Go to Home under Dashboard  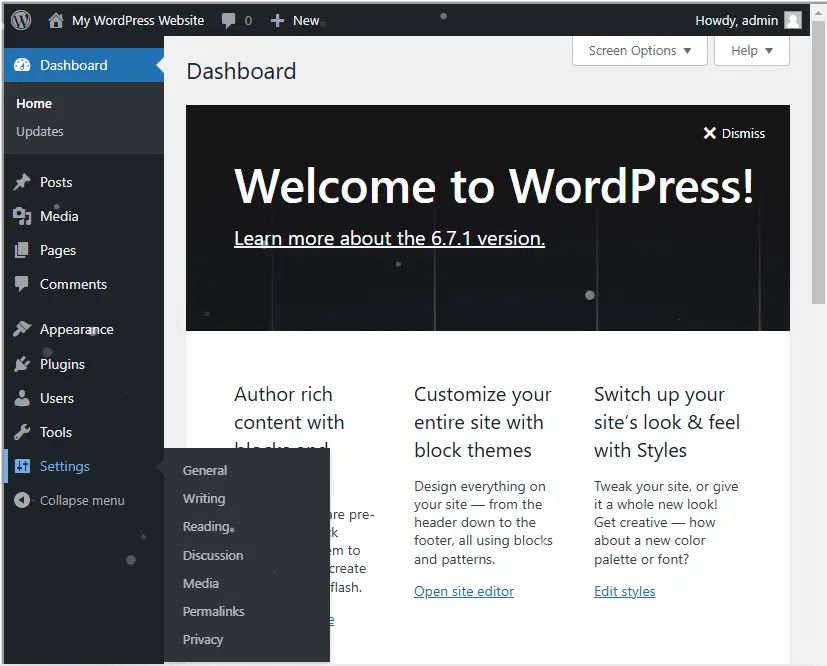34,103
